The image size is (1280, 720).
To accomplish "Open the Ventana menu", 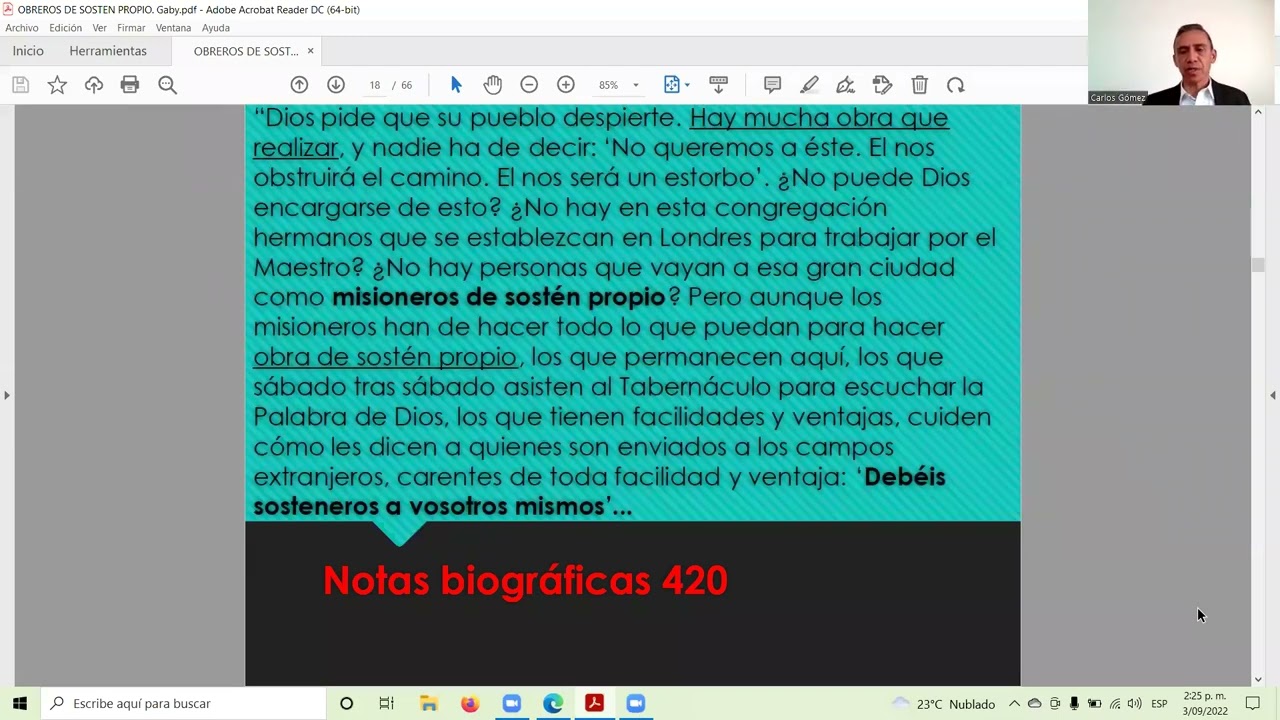I will coord(173,28).
